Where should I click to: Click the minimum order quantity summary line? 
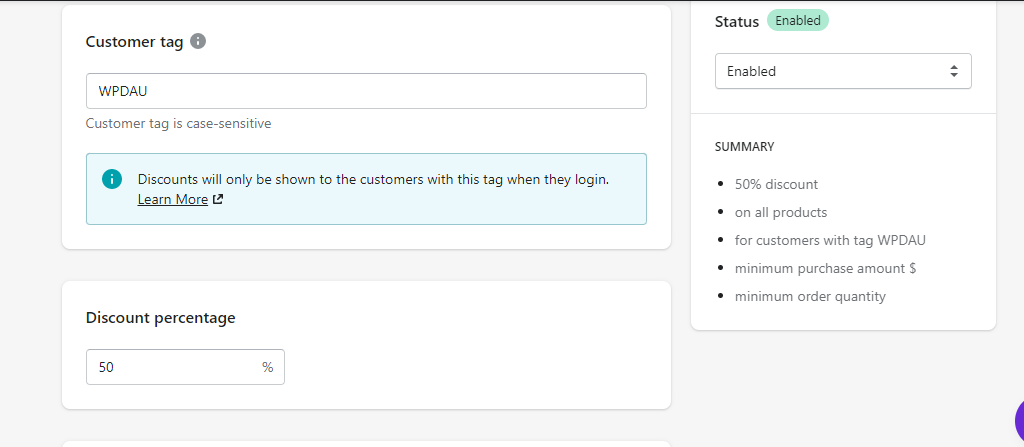tap(810, 296)
